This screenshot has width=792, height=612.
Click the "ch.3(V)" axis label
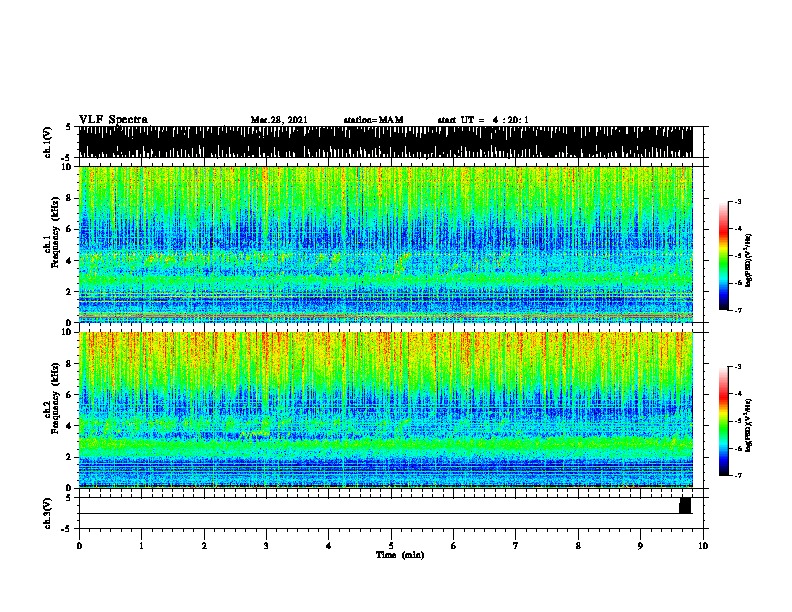pyautogui.click(x=48, y=513)
